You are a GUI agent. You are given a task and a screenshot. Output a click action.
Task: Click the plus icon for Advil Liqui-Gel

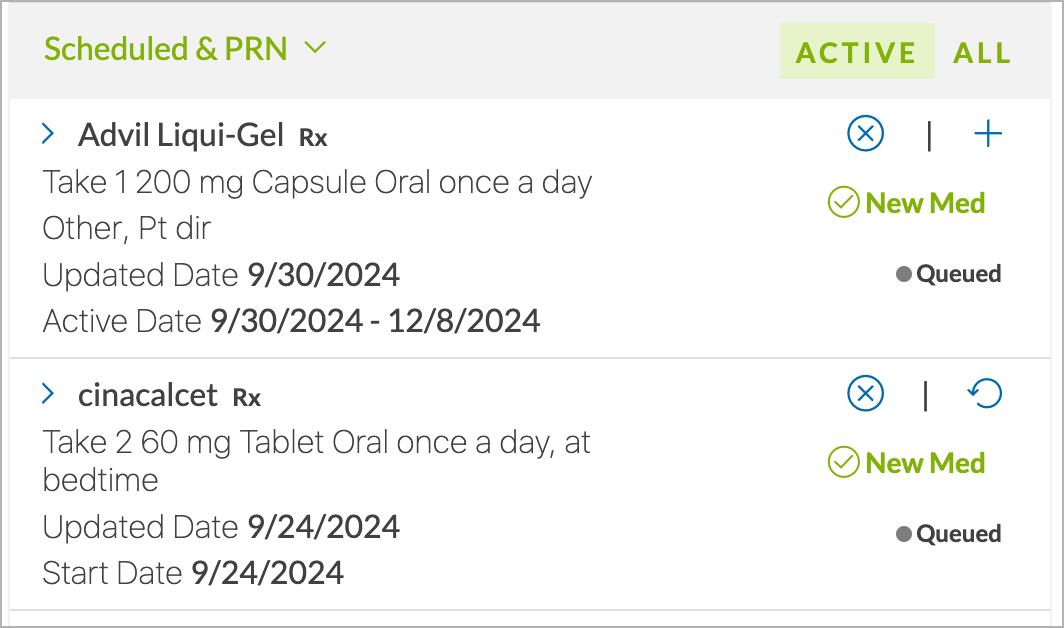(988, 133)
